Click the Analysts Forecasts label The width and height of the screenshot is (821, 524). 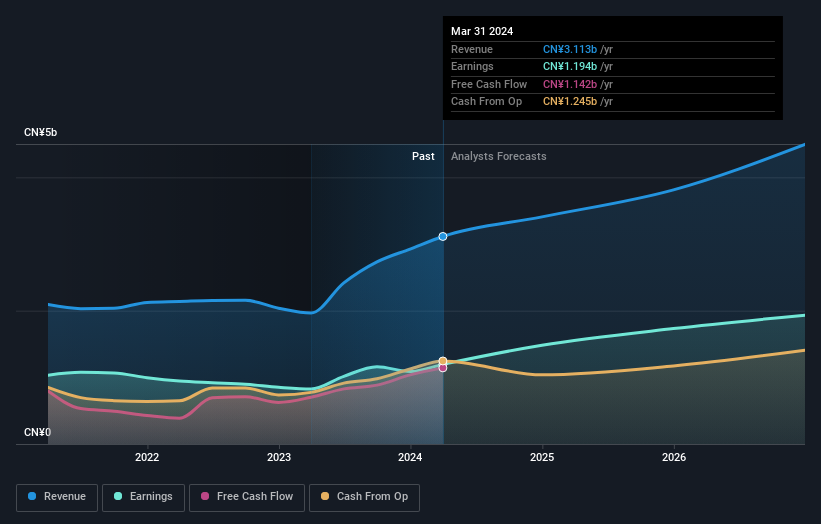point(498,156)
